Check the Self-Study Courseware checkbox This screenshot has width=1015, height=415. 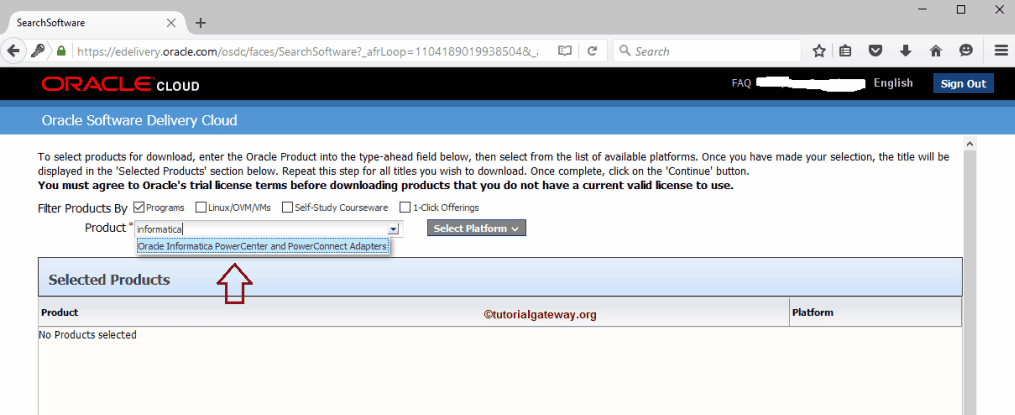tap(287, 208)
